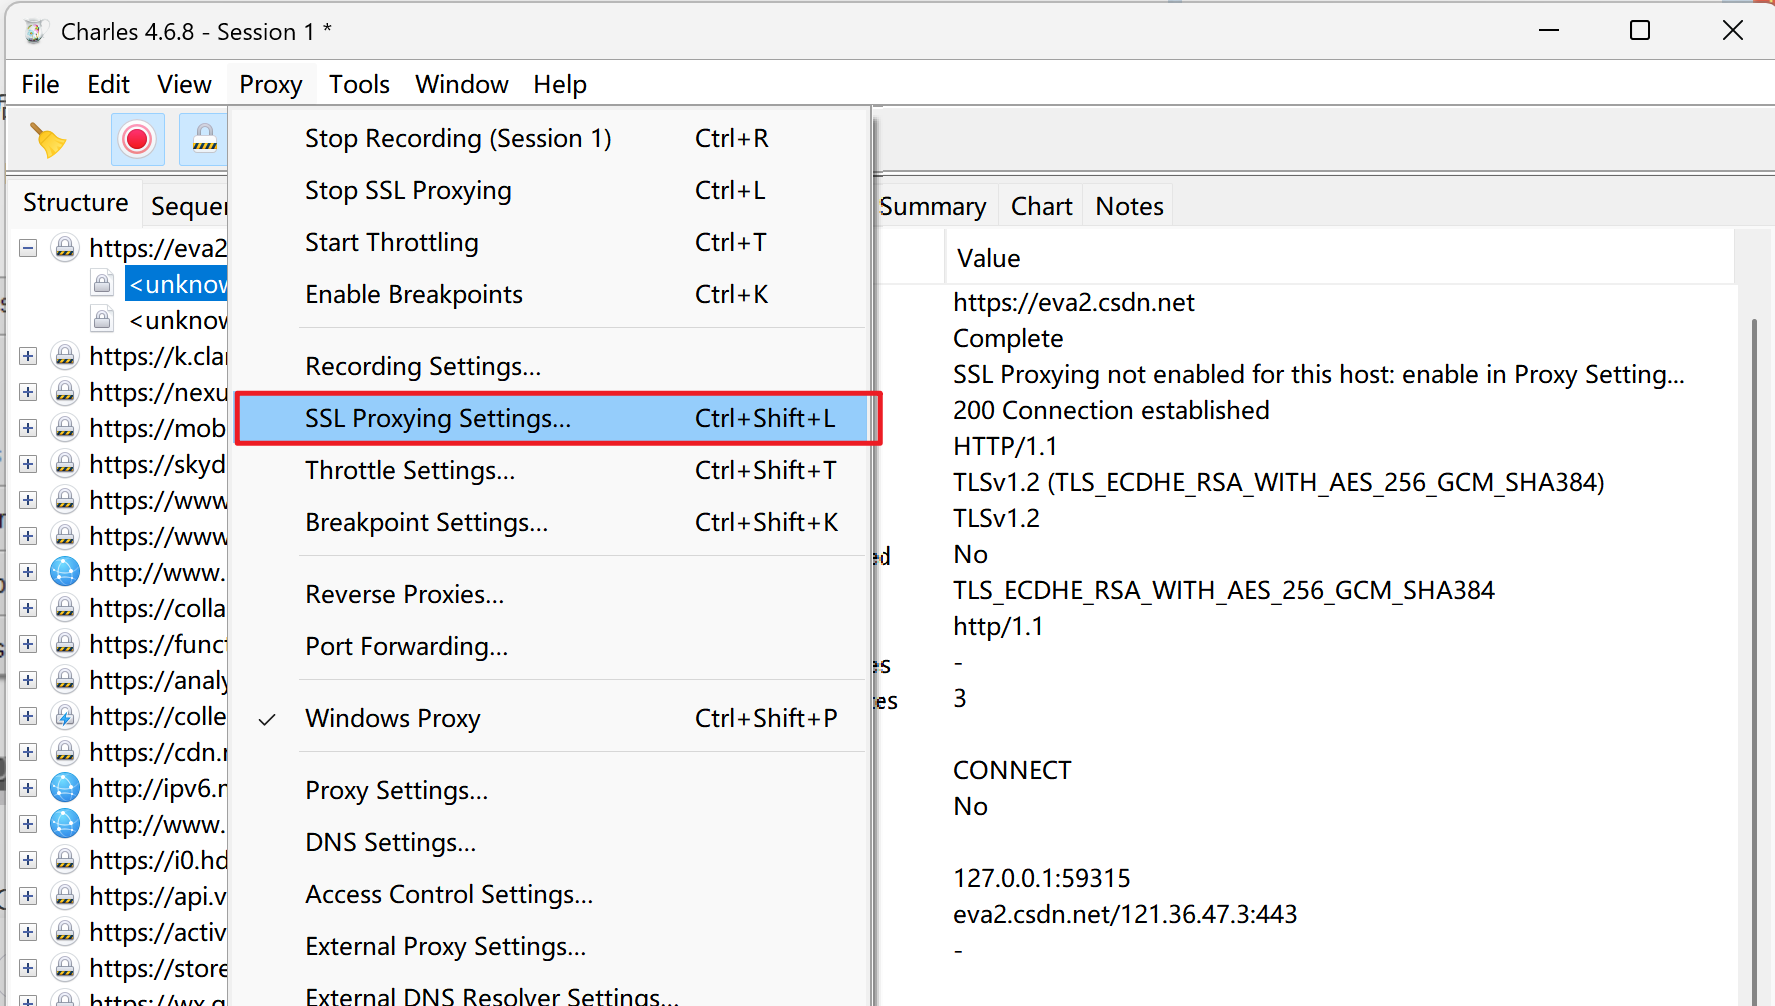This screenshot has height=1006, width=1775.
Task: Click the lightning icon beside https://colle
Action: coord(65,716)
